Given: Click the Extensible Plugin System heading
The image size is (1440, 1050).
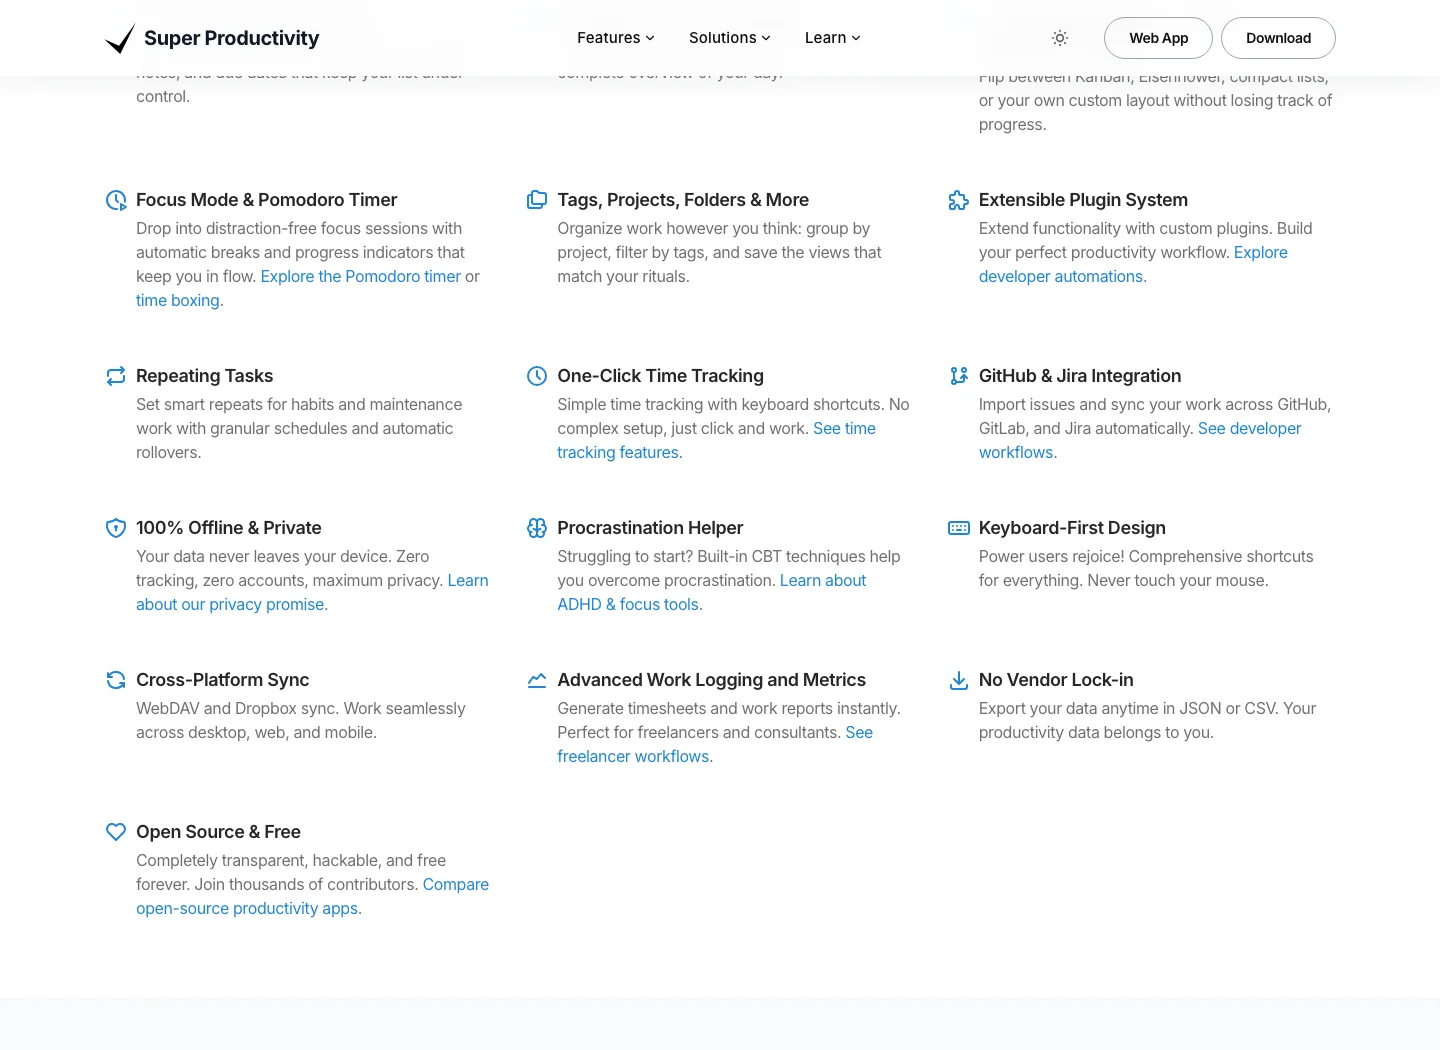Looking at the screenshot, I should [1083, 200].
